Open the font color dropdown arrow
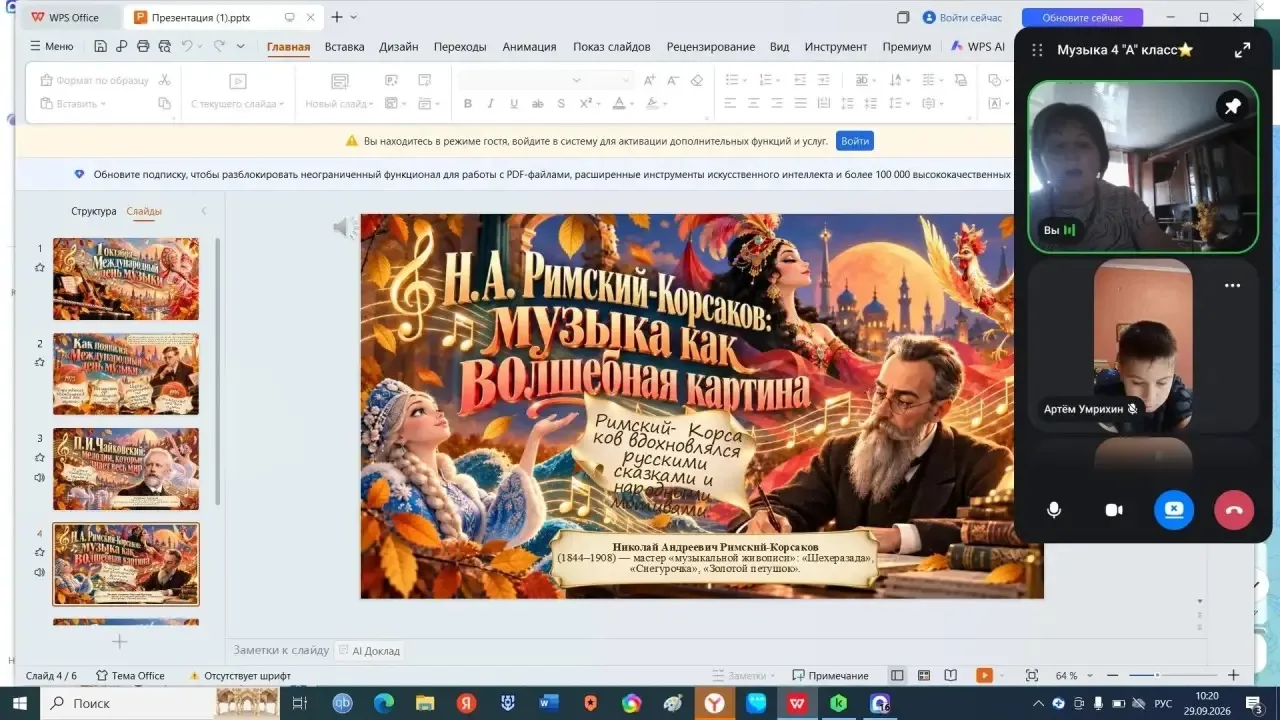 [632, 104]
